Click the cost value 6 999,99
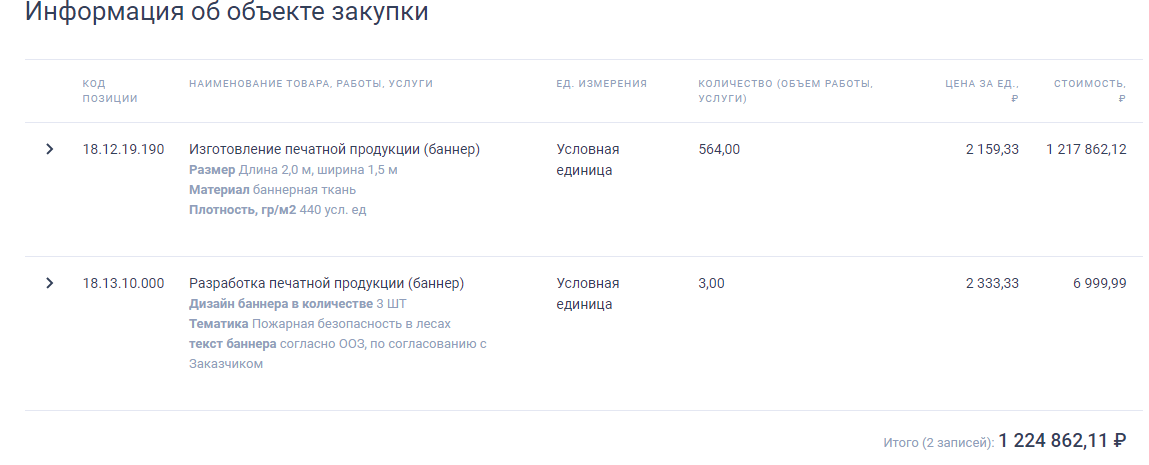This screenshot has width=1149, height=465. (1100, 283)
